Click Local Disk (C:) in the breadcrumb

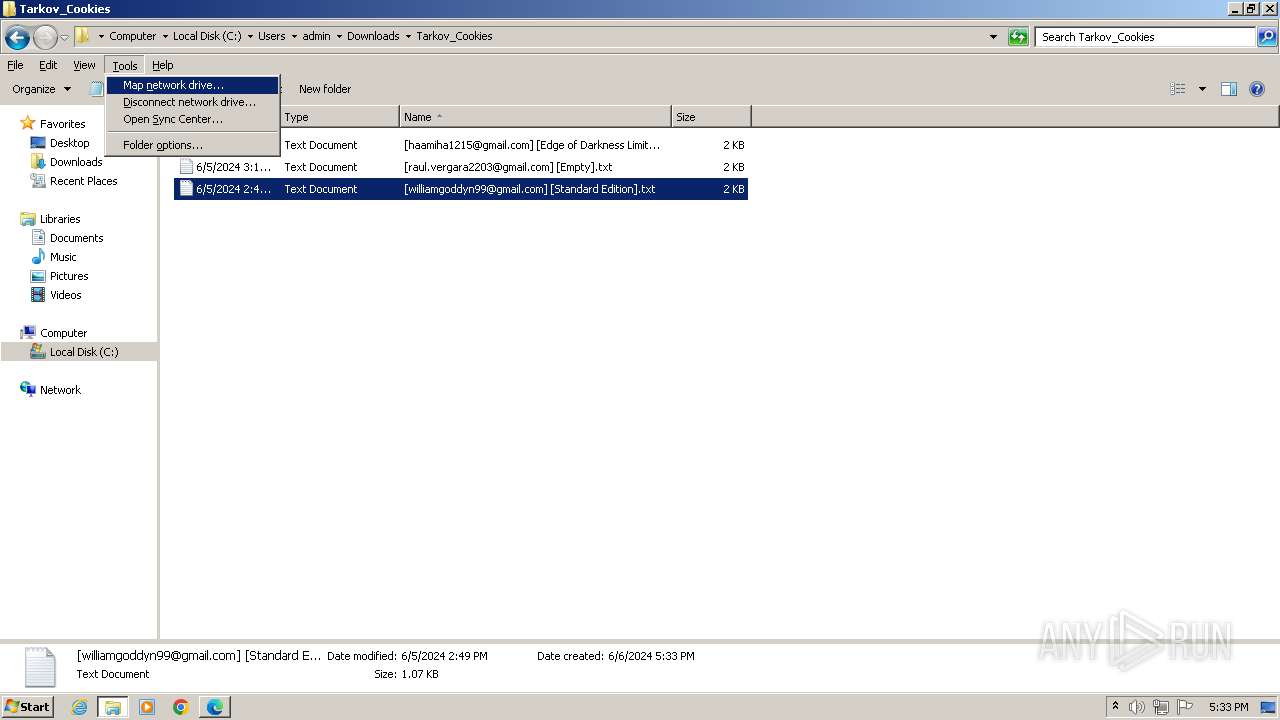click(207, 36)
